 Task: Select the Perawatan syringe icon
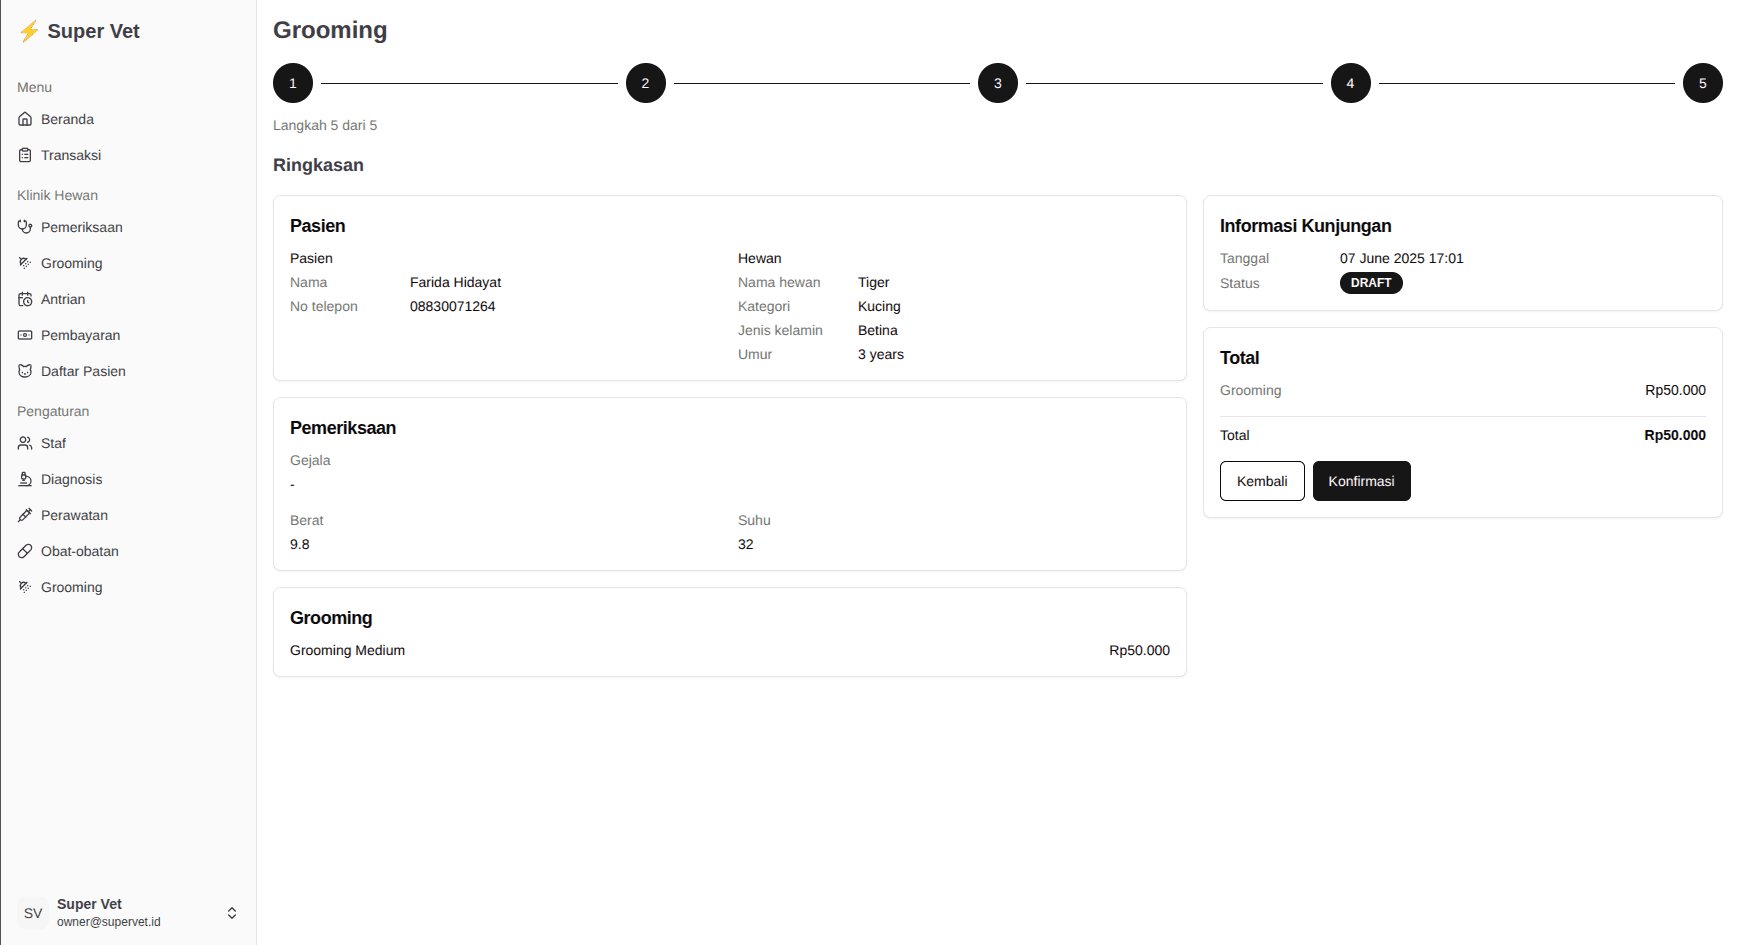25,515
